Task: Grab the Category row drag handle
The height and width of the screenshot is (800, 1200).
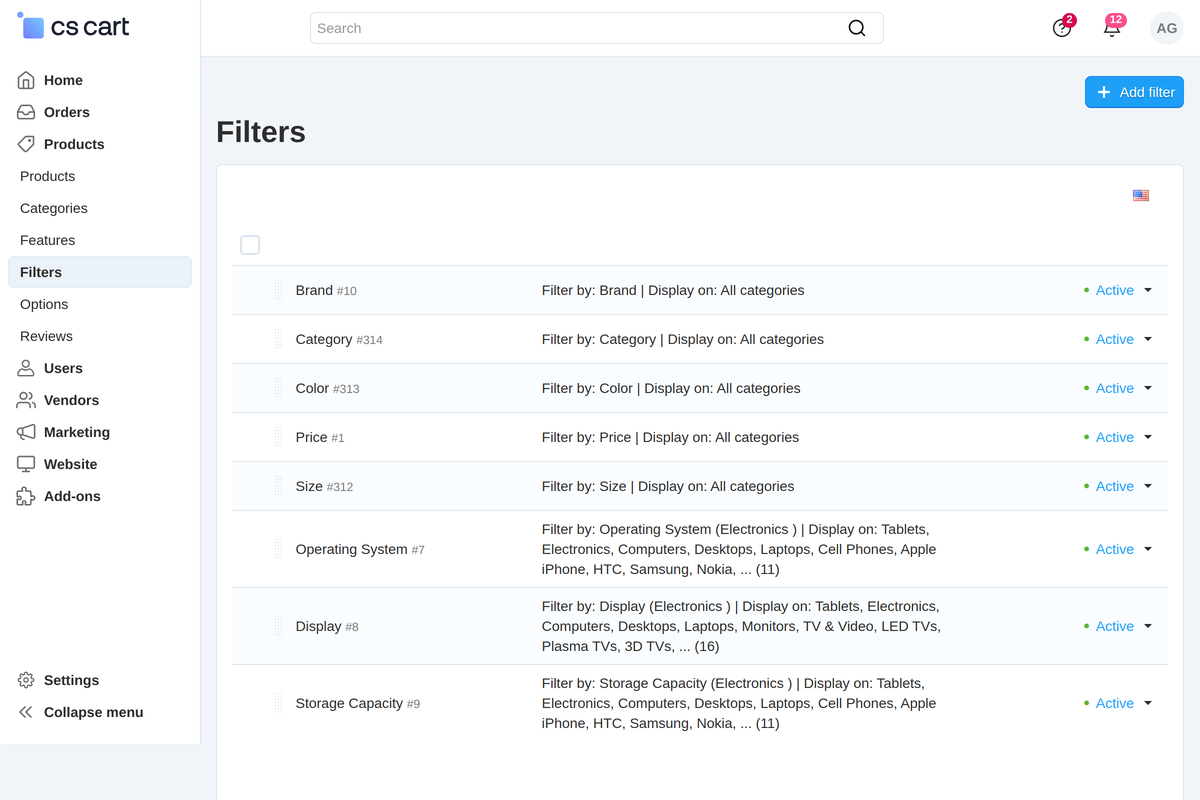Action: point(279,339)
